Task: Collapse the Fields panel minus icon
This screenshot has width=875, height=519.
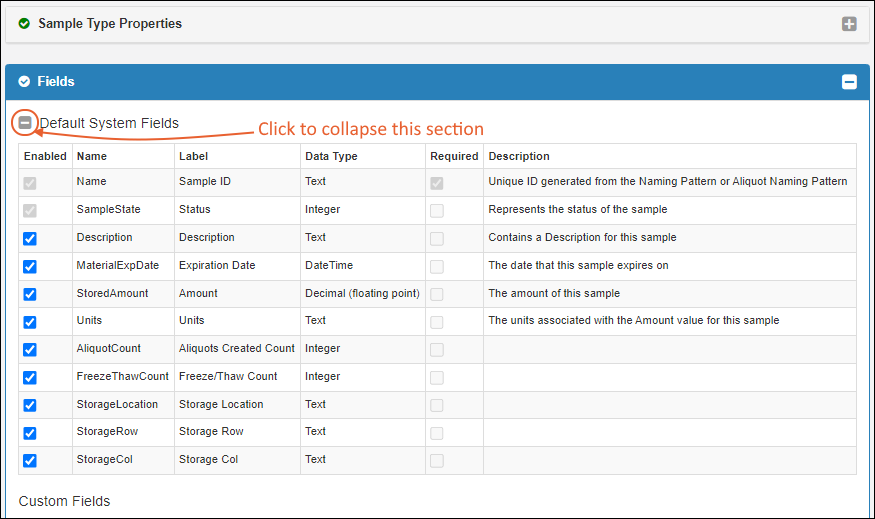Action: [849, 82]
